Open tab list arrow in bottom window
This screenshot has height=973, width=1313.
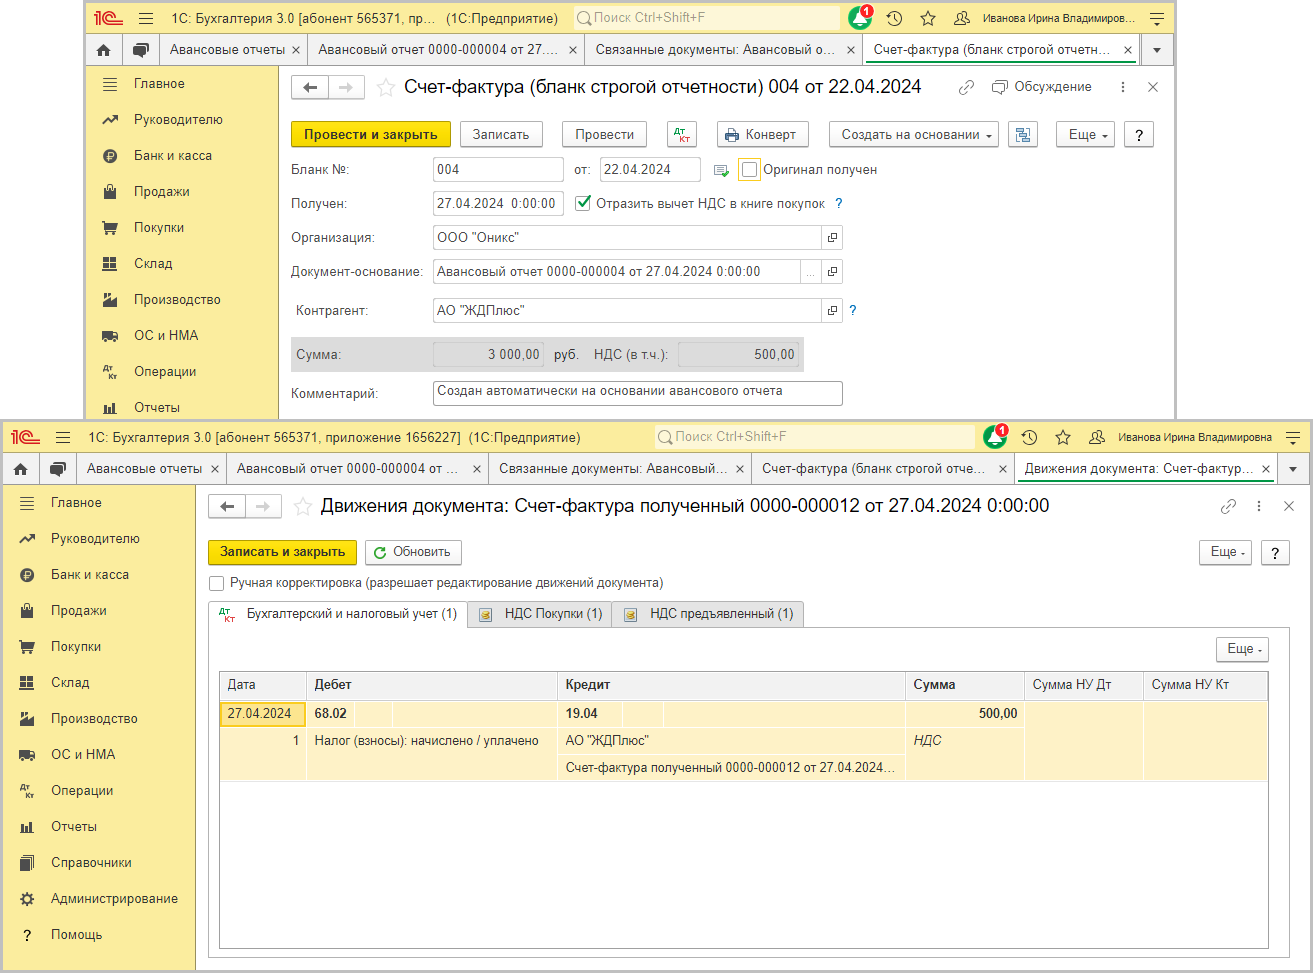point(1293,468)
